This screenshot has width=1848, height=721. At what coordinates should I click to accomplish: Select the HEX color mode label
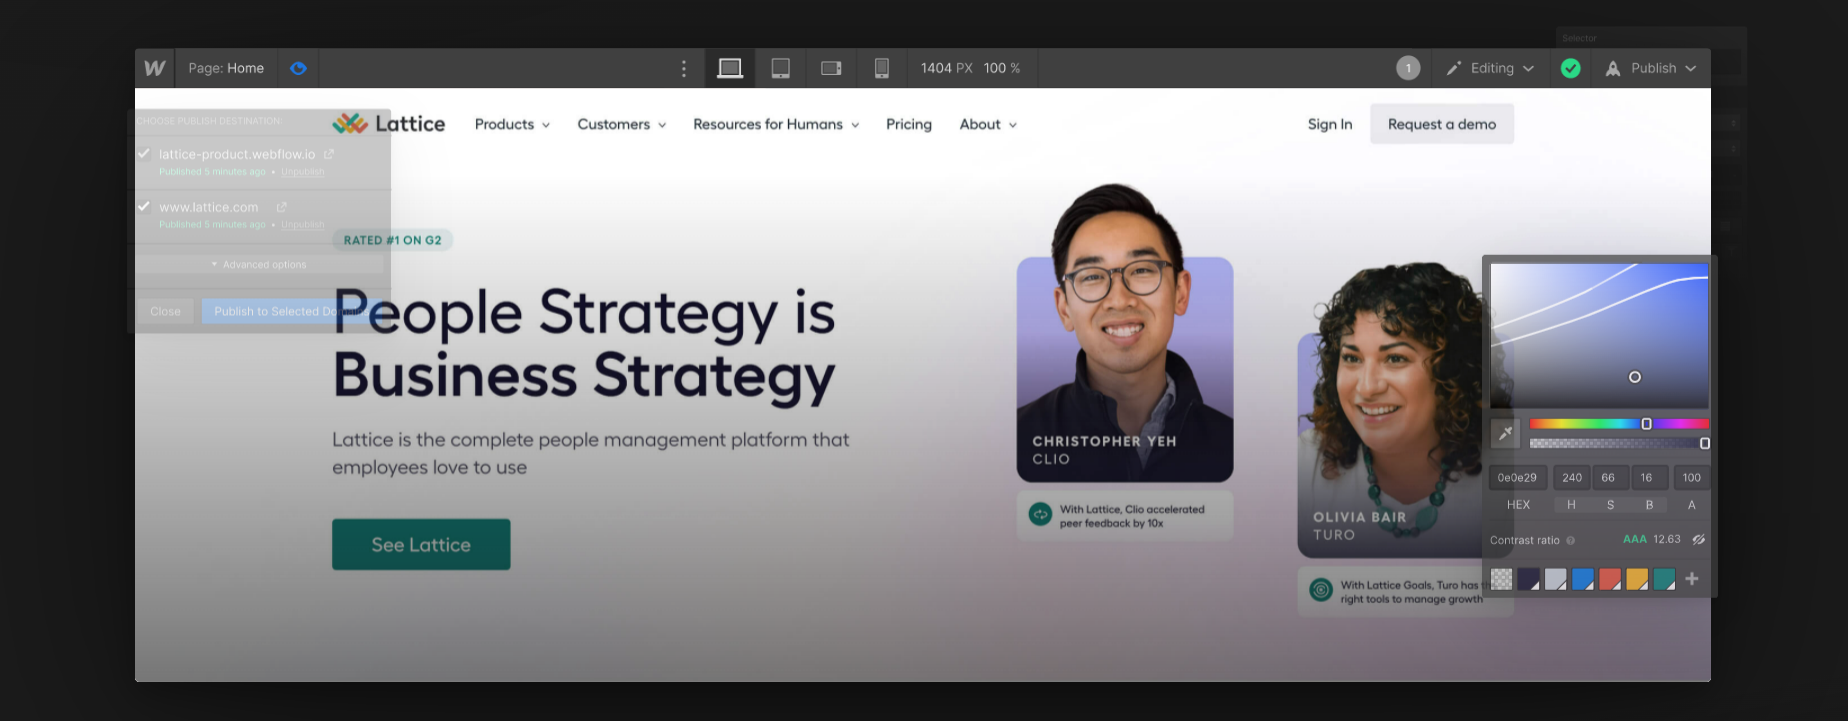click(x=1518, y=505)
